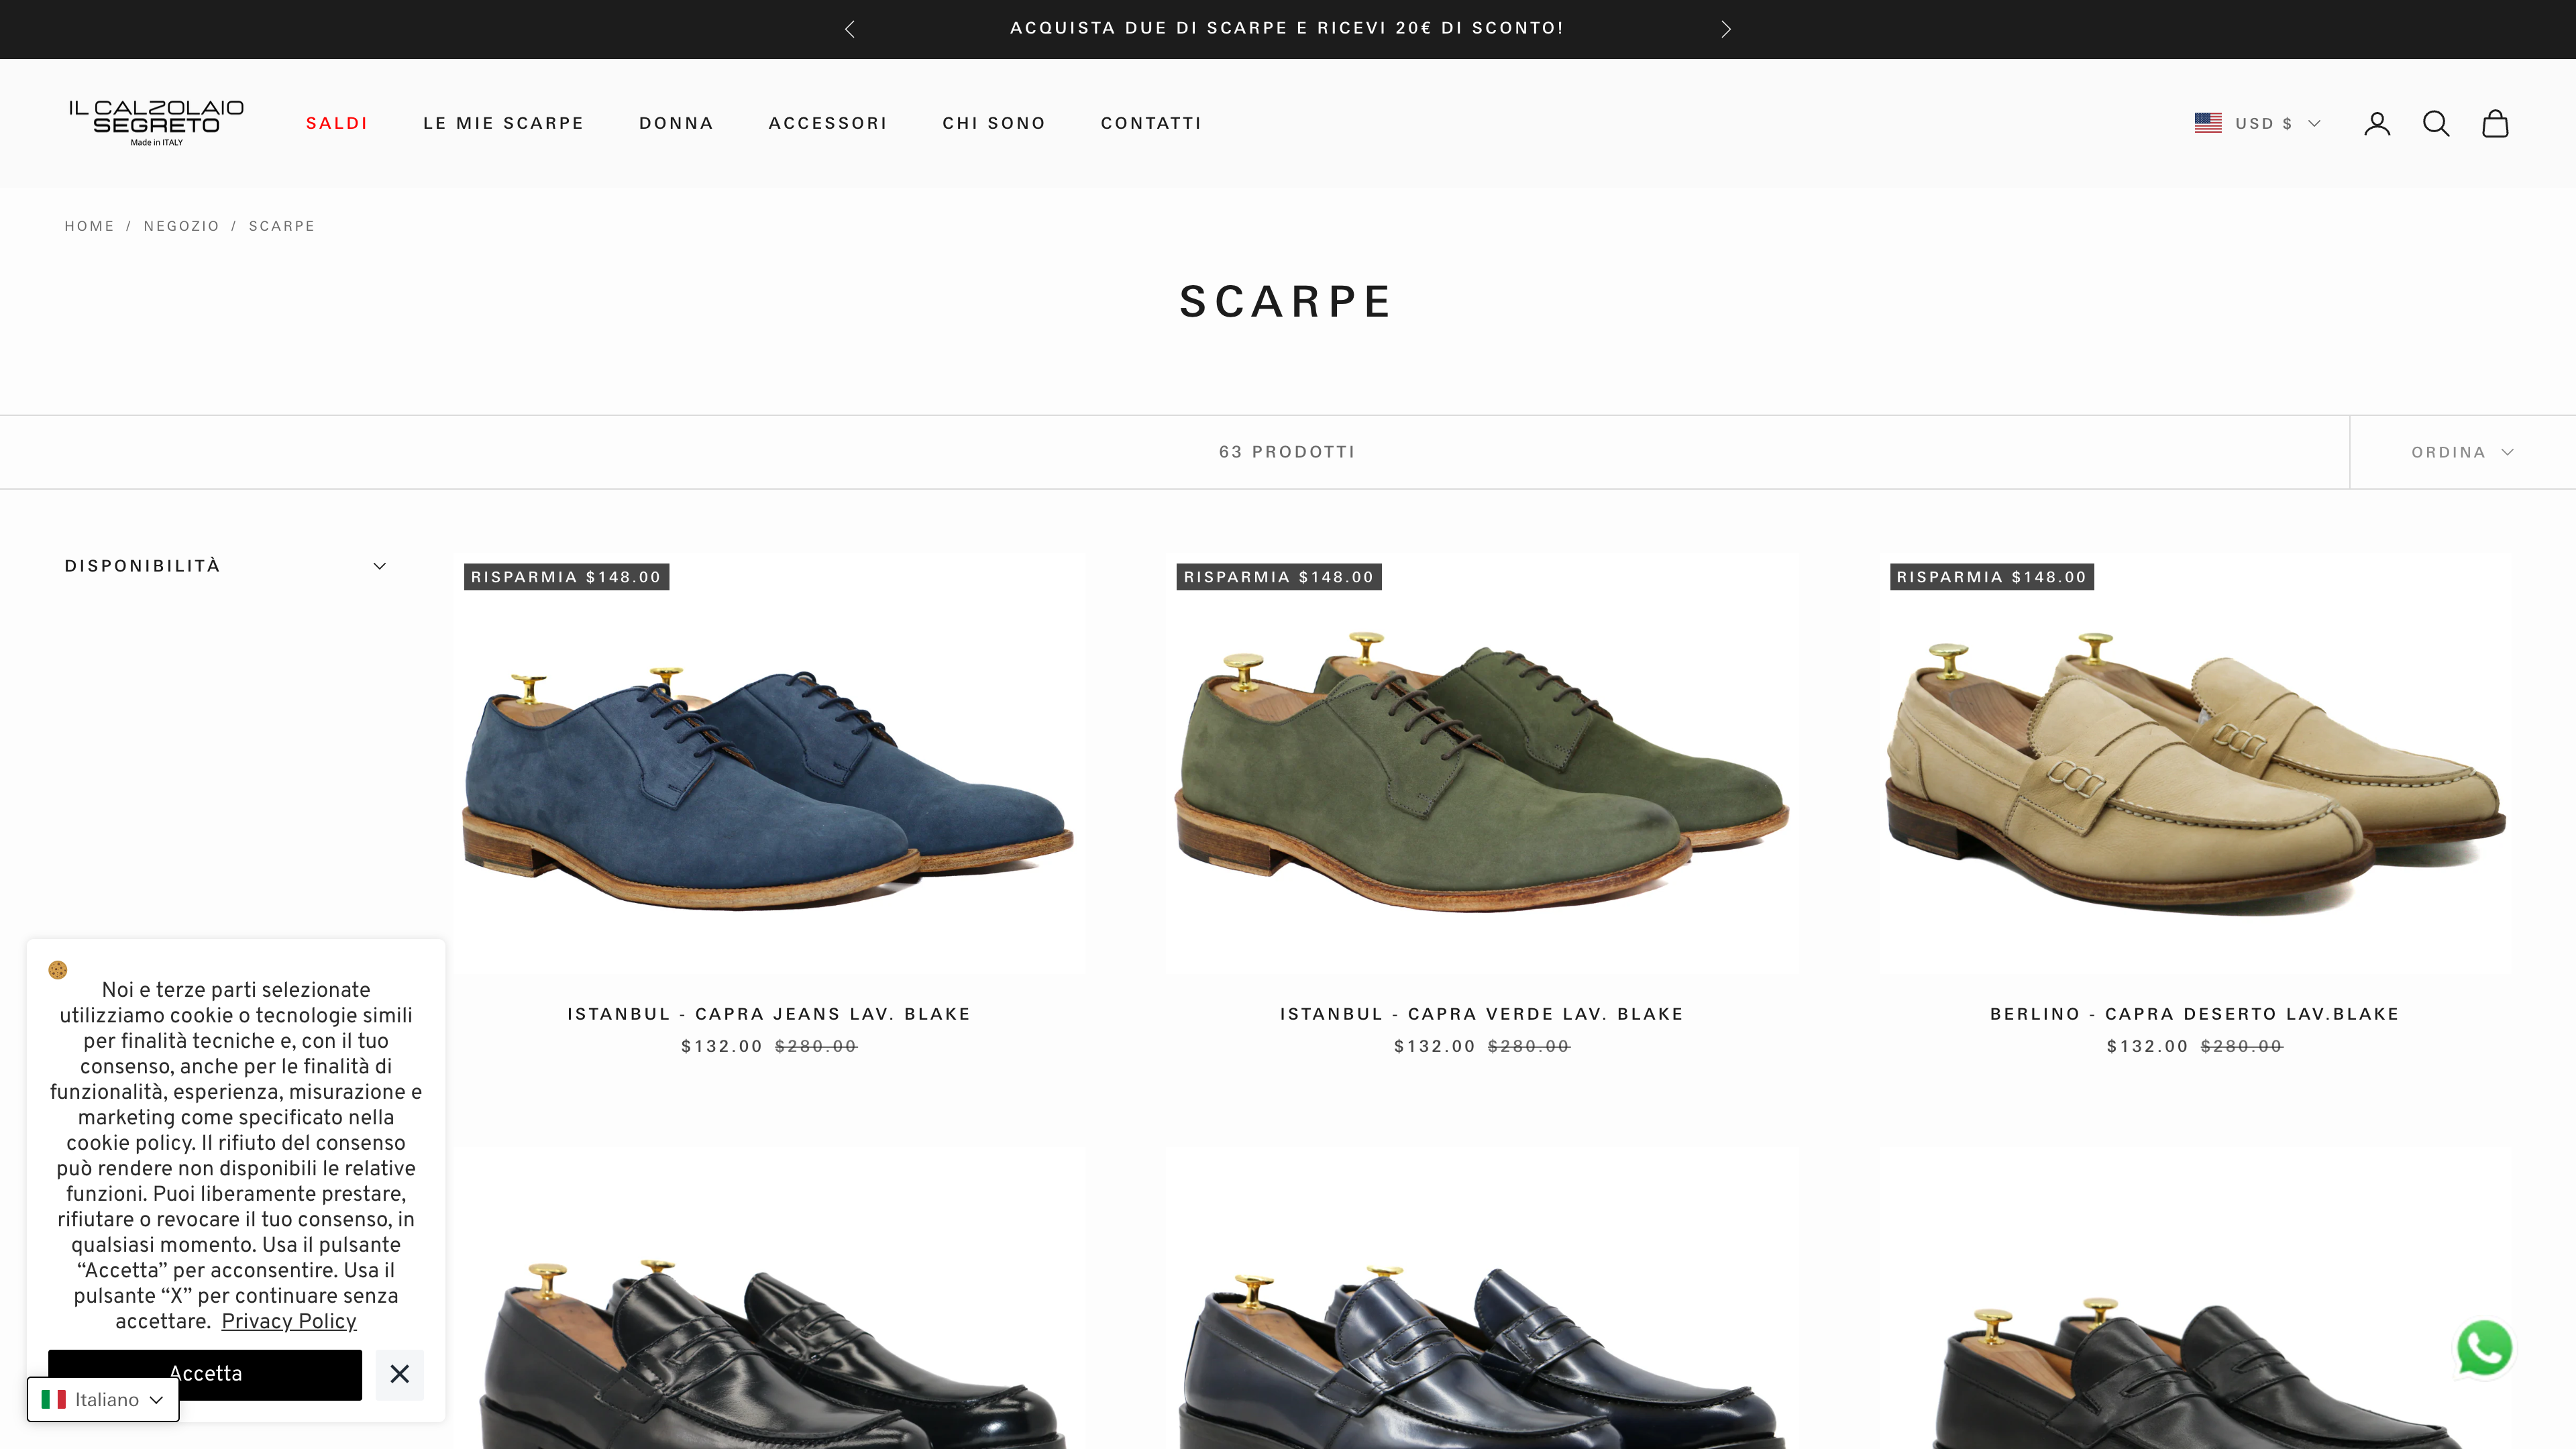Open the search icon
This screenshot has height=1449, width=2576.
point(2437,123)
